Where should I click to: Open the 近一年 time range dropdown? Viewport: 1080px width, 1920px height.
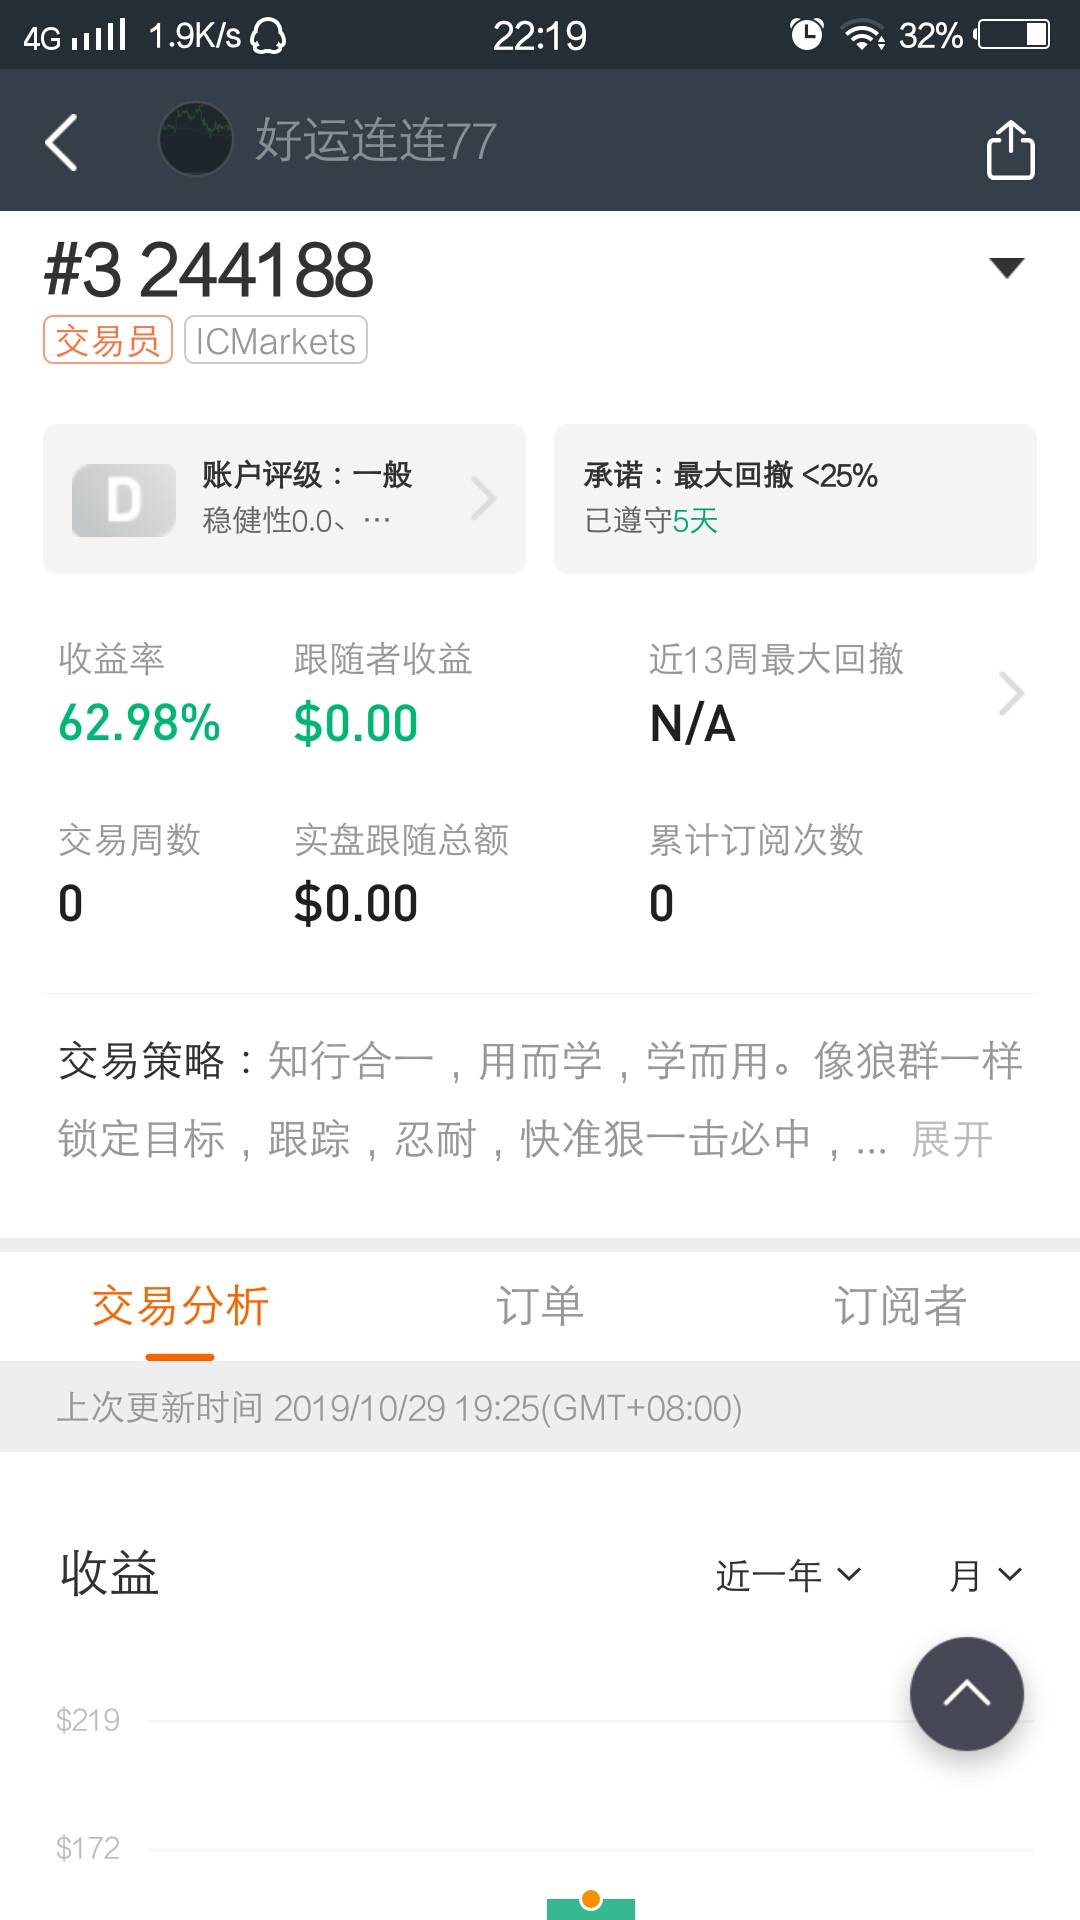(788, 1575)
